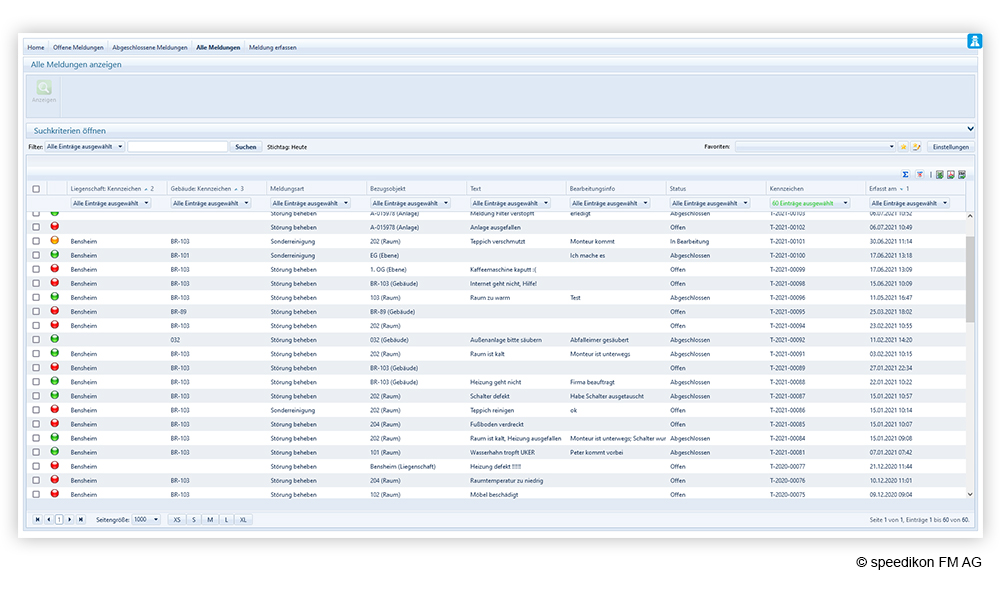
Task: Check the row T-2021-00102 checkbox
Action: pyautogui.click(x=36, y=227)
